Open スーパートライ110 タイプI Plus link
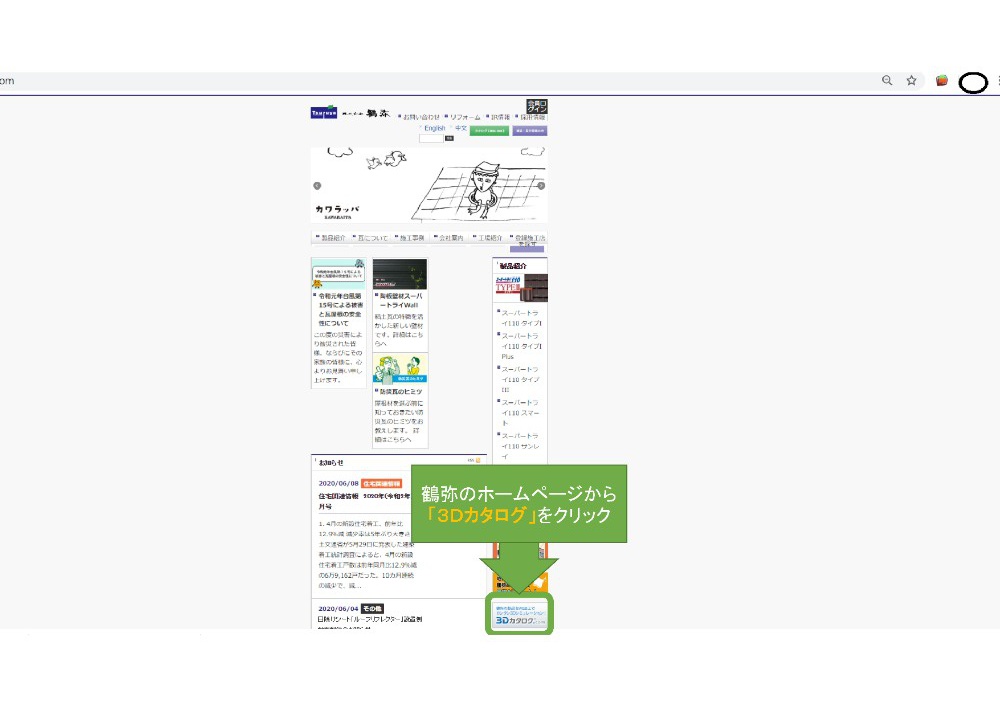This screenshot has width=1000, height=706. click(x=521, y=346)
